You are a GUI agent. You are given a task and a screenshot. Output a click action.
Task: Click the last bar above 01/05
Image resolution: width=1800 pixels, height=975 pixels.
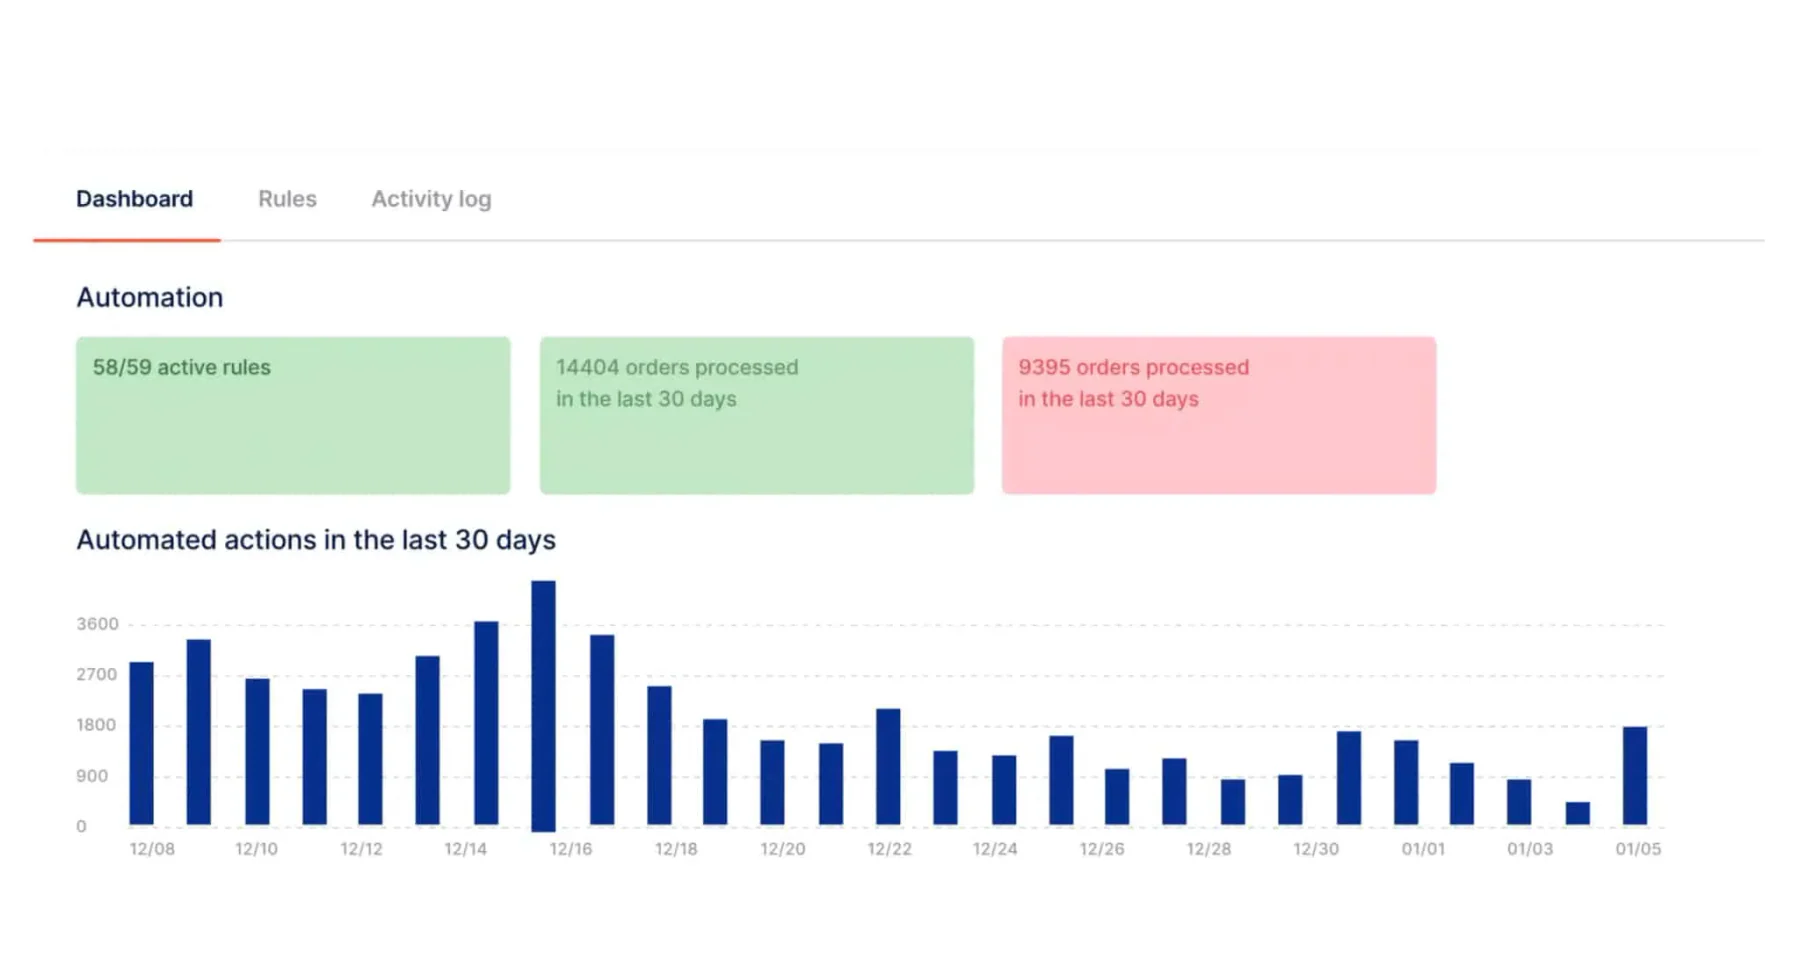[1635, 776]
